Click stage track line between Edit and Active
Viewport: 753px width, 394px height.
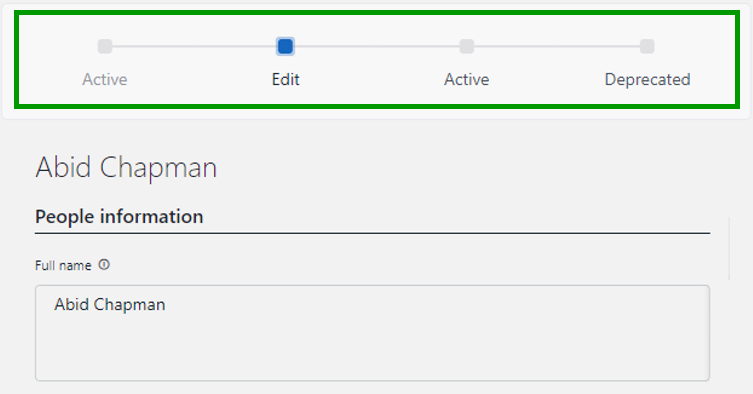coord(376,47)
